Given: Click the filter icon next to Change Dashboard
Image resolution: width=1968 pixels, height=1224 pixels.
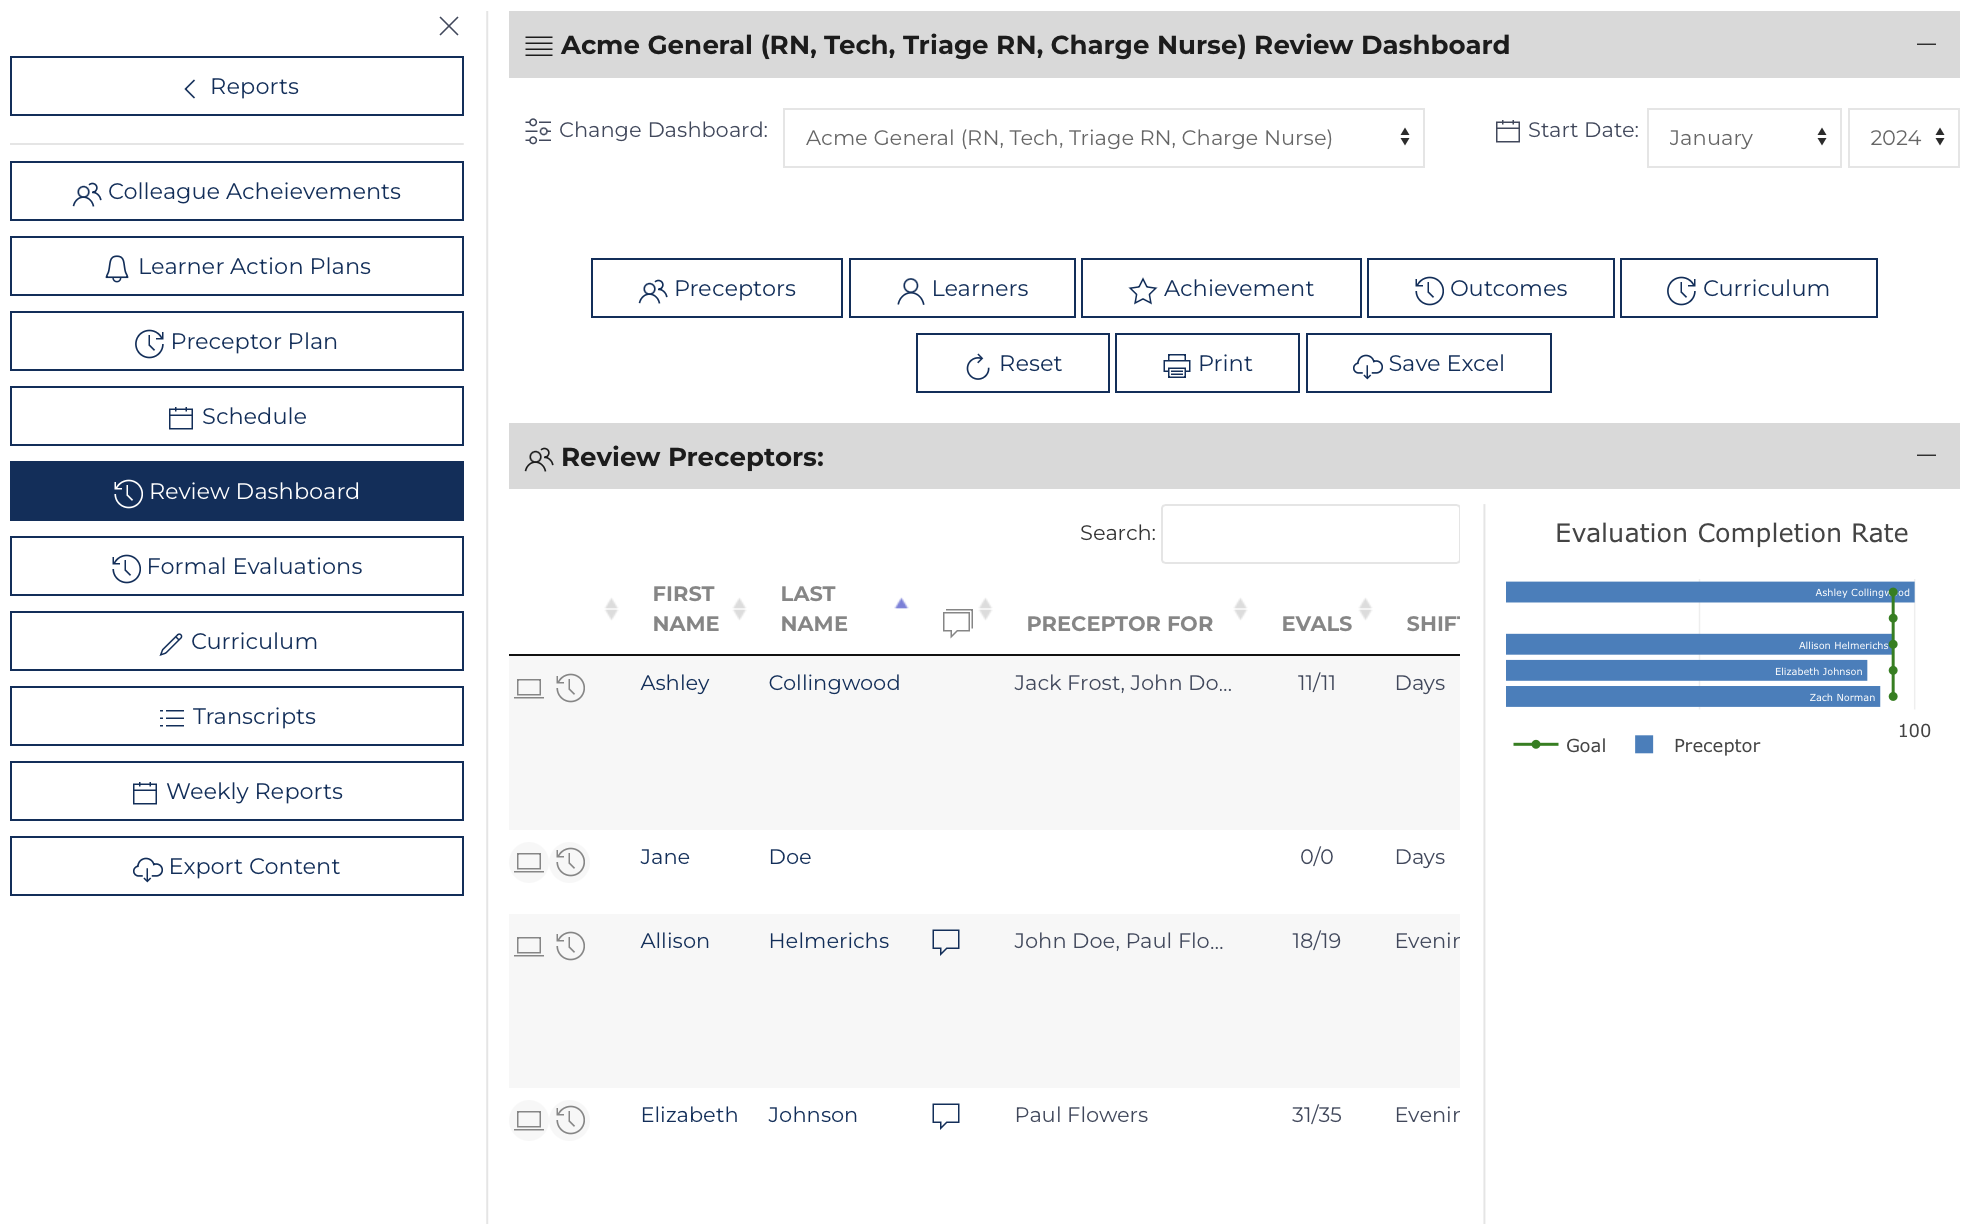Looking at the screenshot, I should coord(538,130).
